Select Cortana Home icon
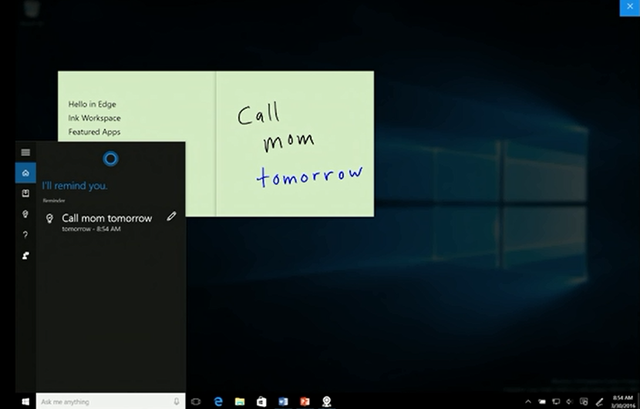640x409 pixels. tap(25, 173)
